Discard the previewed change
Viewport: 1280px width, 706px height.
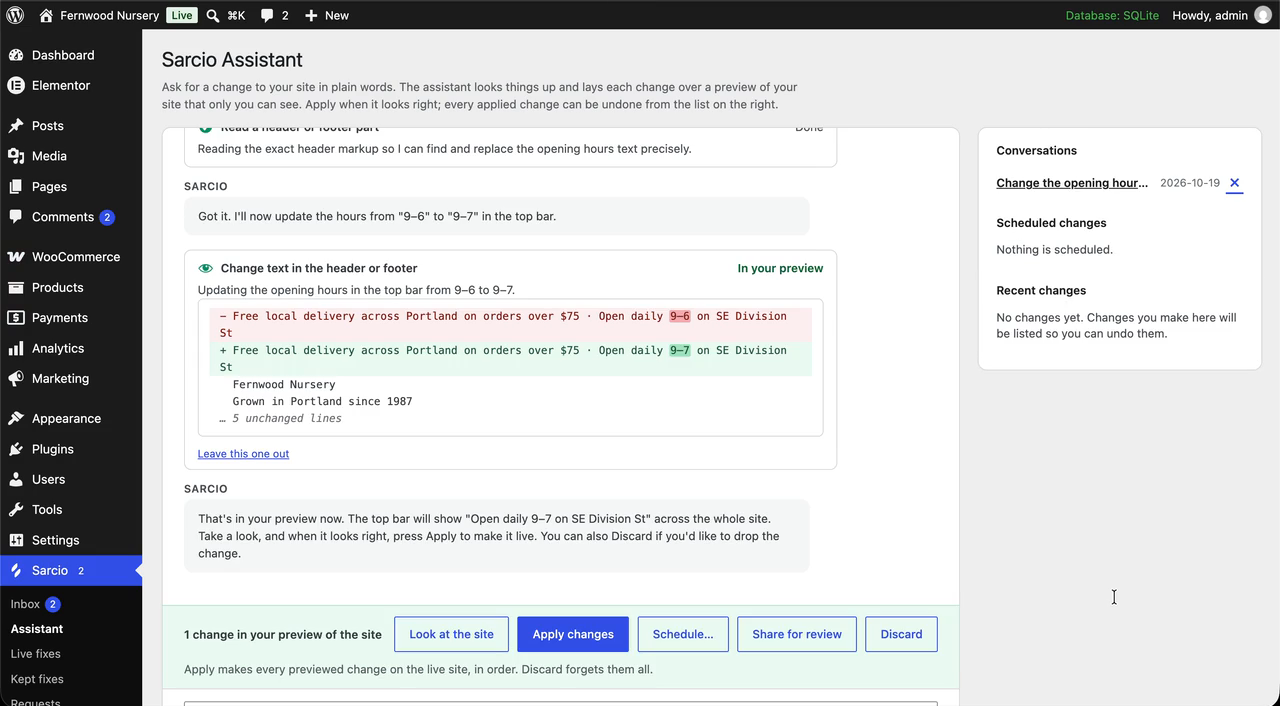coord(901,634)
